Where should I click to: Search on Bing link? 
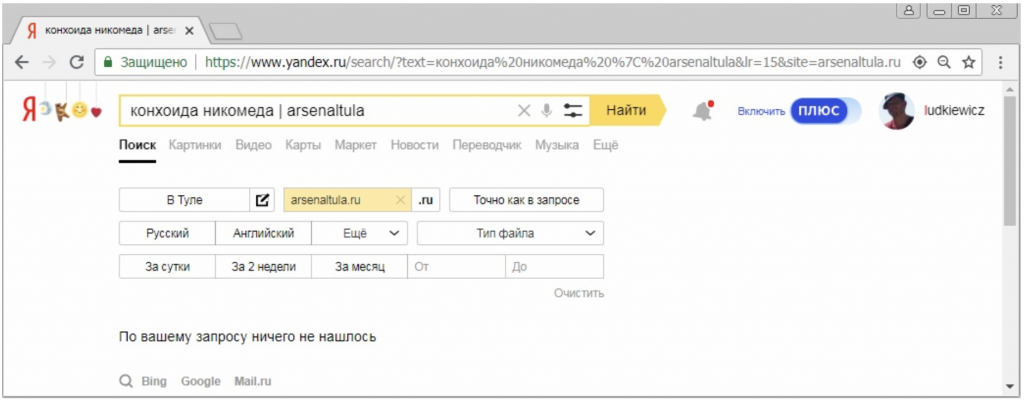[154, 381]
